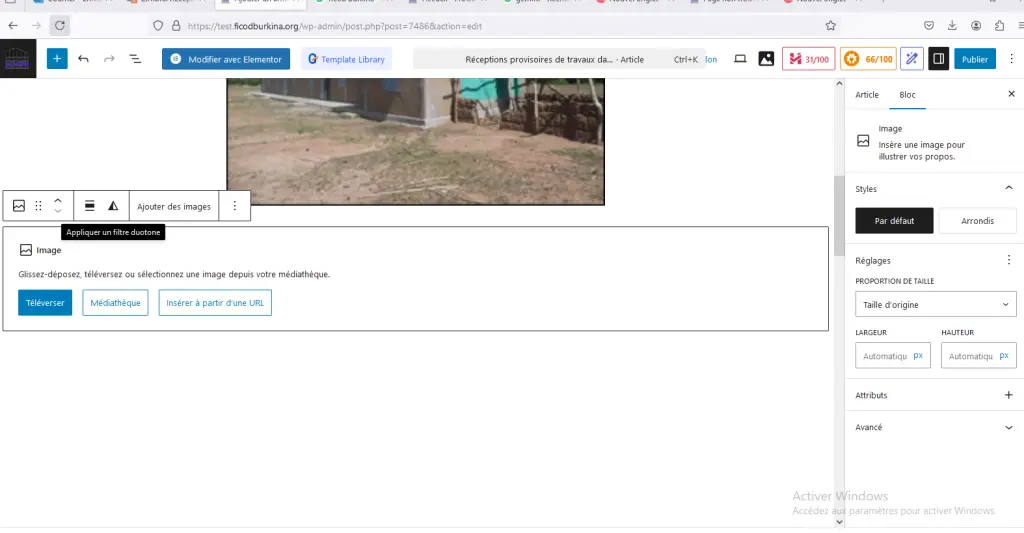The width and height of the screenshot is (1024, 533).
Task: Click the drag handle dots in block toolbar
Action: [39, 206]
